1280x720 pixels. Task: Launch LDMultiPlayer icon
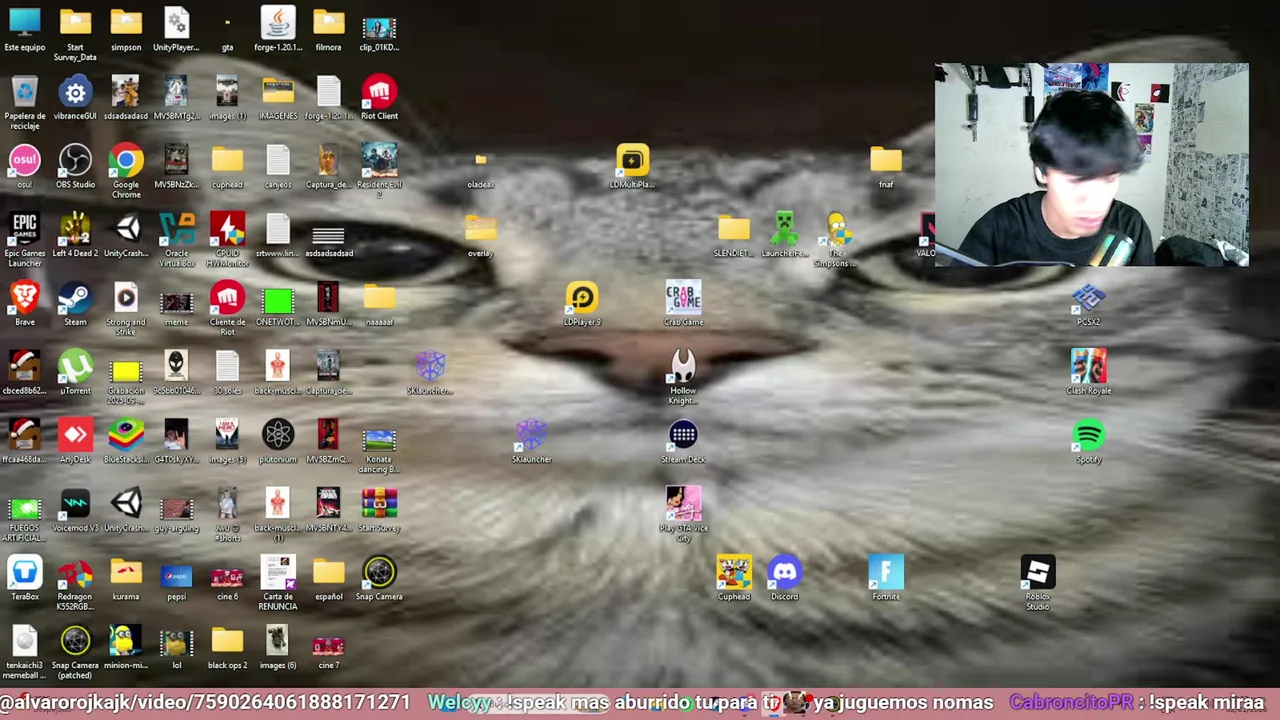pyautogui.click(x=633, y=167)
